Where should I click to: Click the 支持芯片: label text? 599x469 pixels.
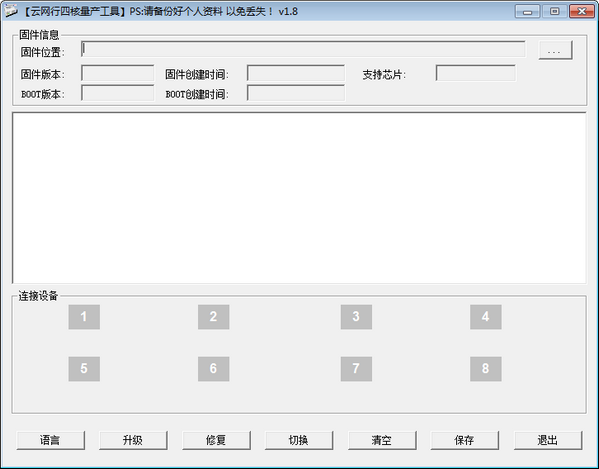point(384,75)
